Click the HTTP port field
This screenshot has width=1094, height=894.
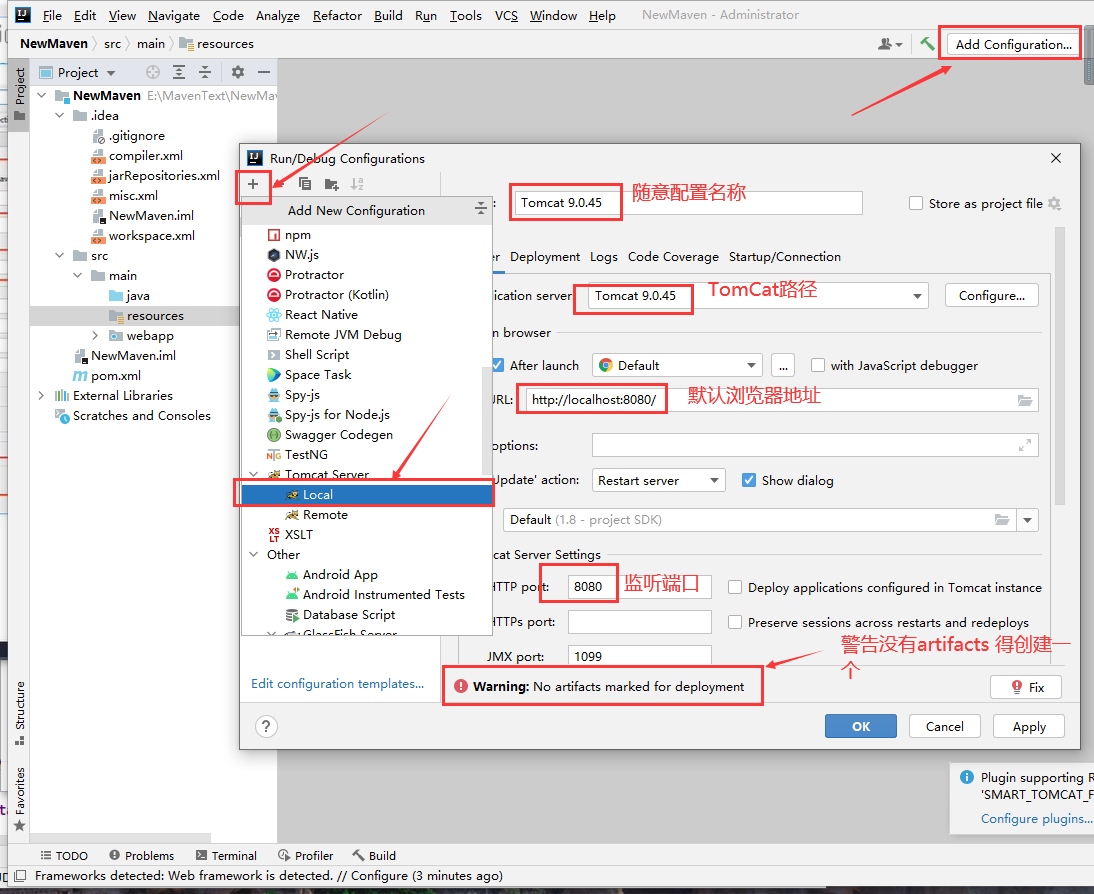[639, 587]
